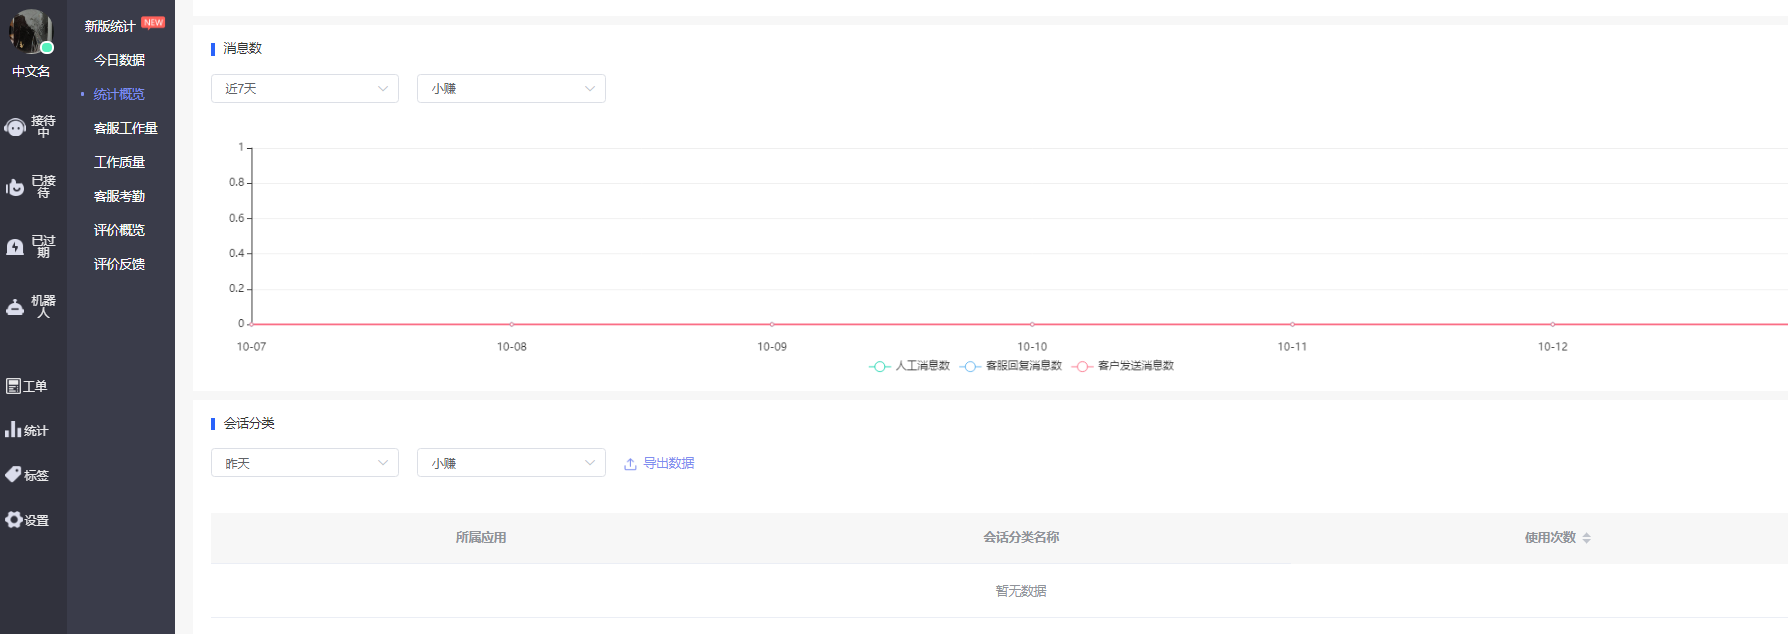Image resolution: width=1788 pixels, height=634 pixels.
Task: Open 客服工作量 menu item
Action: [126, 128]
